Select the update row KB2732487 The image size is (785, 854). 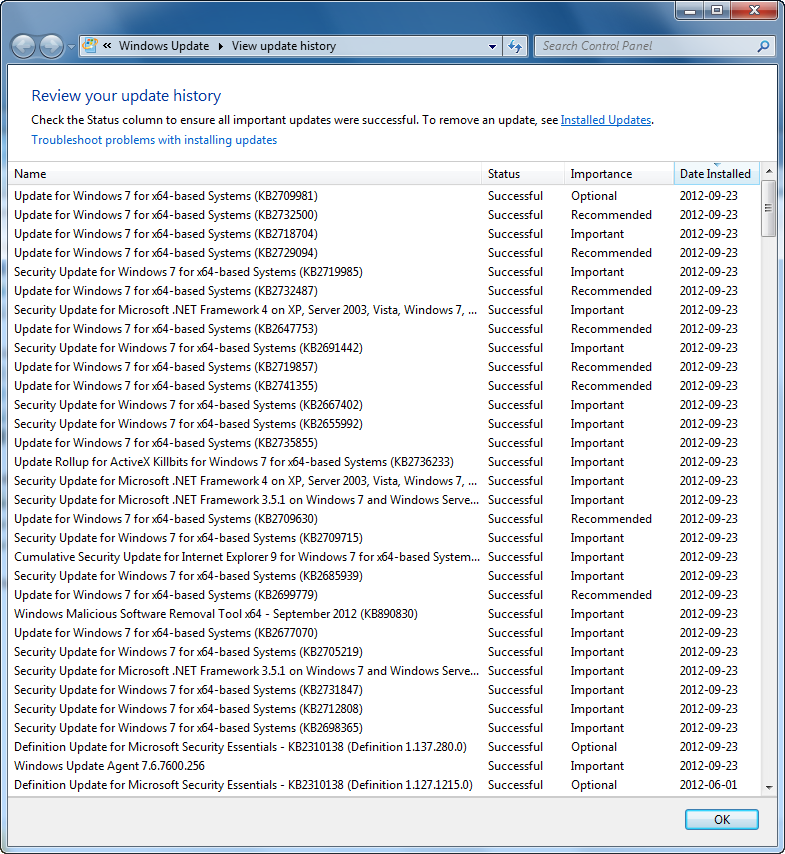384,291
